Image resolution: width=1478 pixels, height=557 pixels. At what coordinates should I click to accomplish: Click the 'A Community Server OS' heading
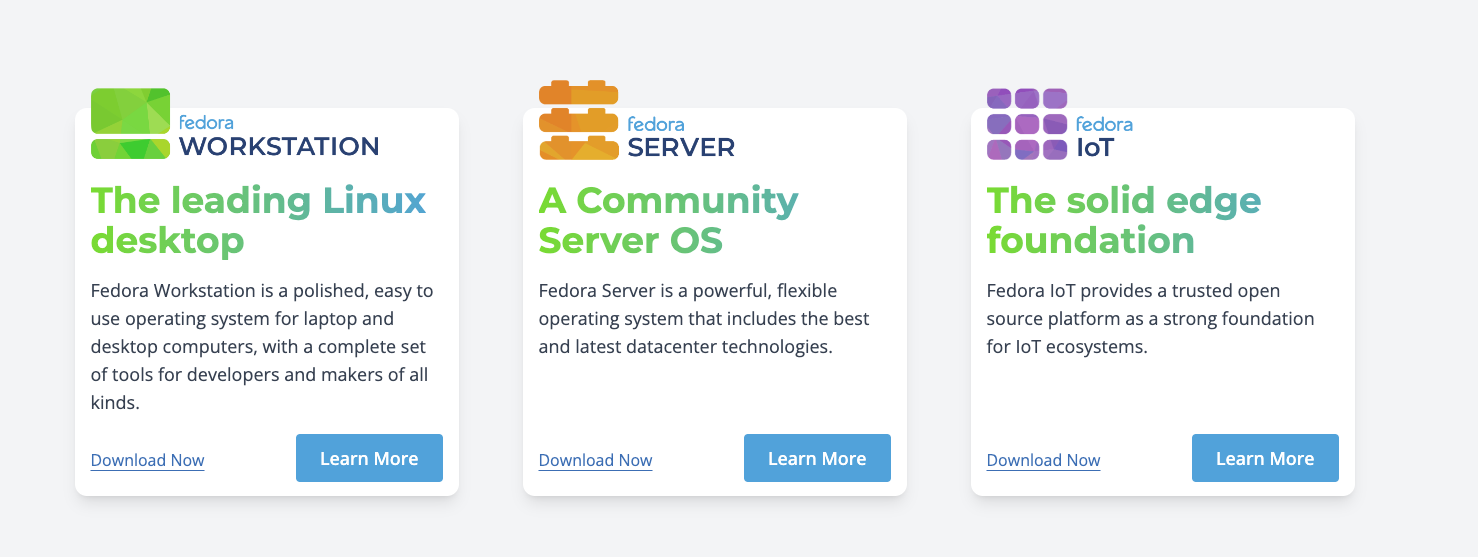coord(668,221)
